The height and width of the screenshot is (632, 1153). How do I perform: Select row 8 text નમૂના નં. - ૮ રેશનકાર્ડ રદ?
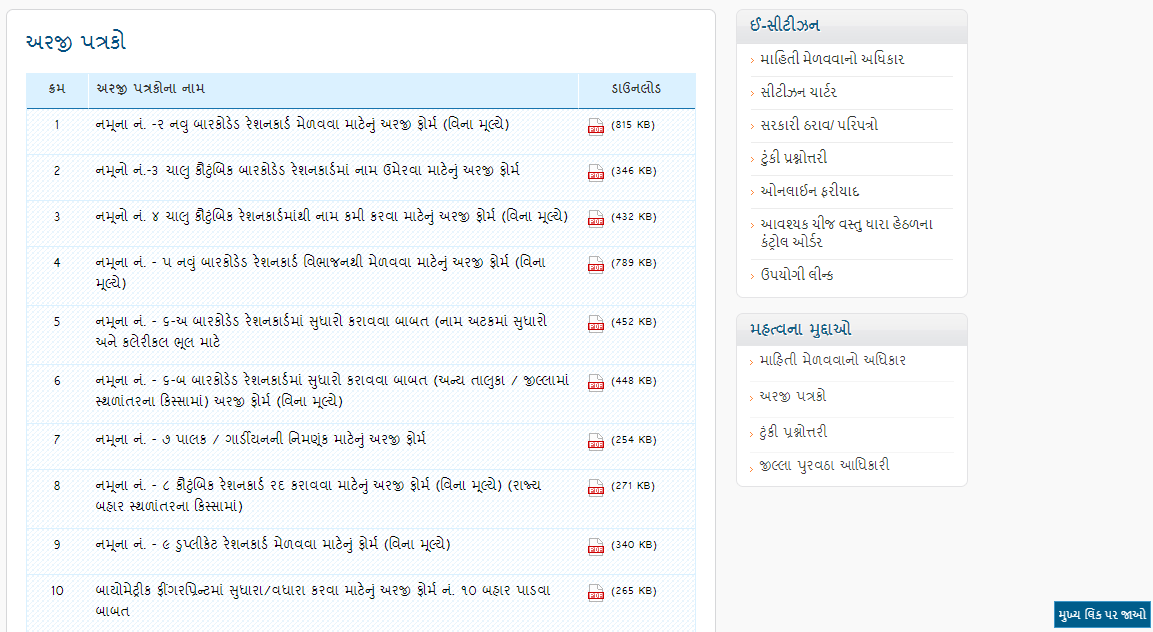click(x=318, y=495)
